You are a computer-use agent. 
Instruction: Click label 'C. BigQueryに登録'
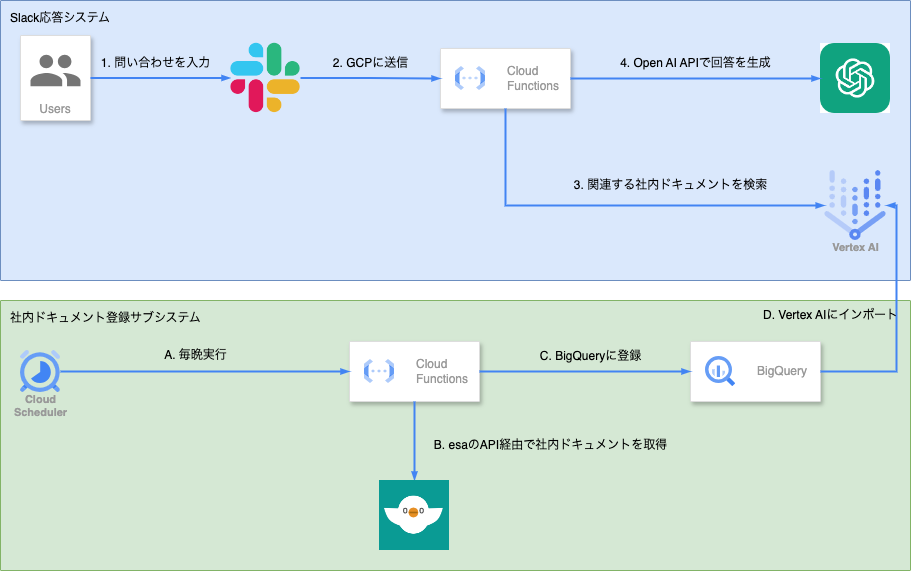click(590, 355)
